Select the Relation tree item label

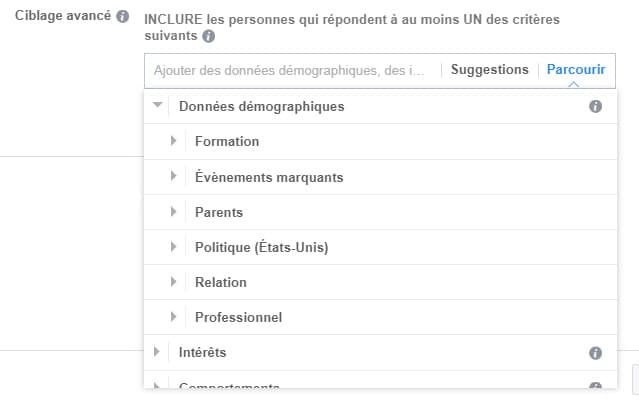221,282
